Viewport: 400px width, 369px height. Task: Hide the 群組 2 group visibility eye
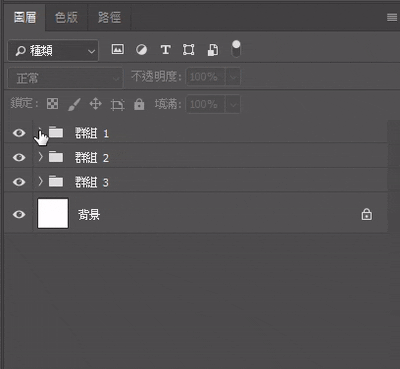coord(19,157)
